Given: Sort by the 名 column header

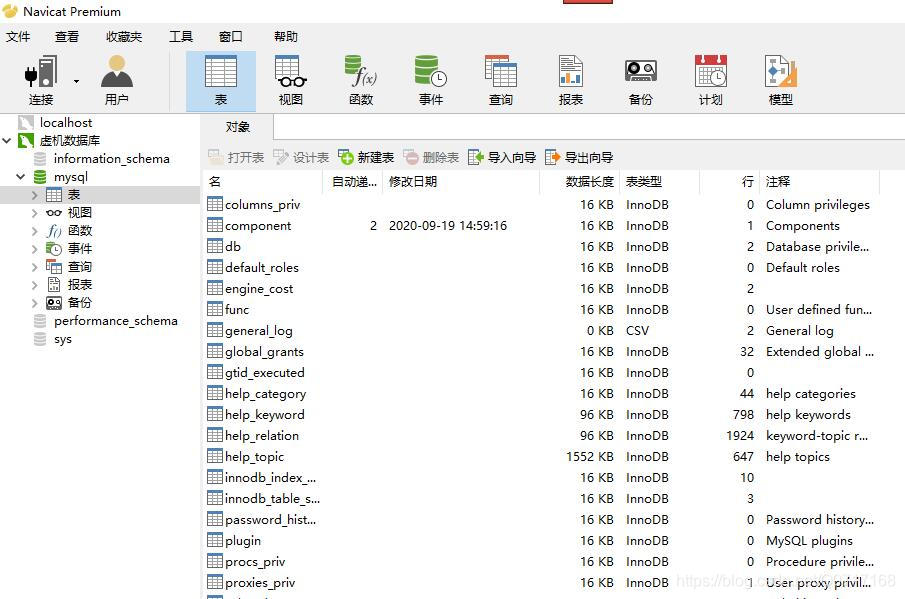Looking at the screenshot, I should point(263,182).
